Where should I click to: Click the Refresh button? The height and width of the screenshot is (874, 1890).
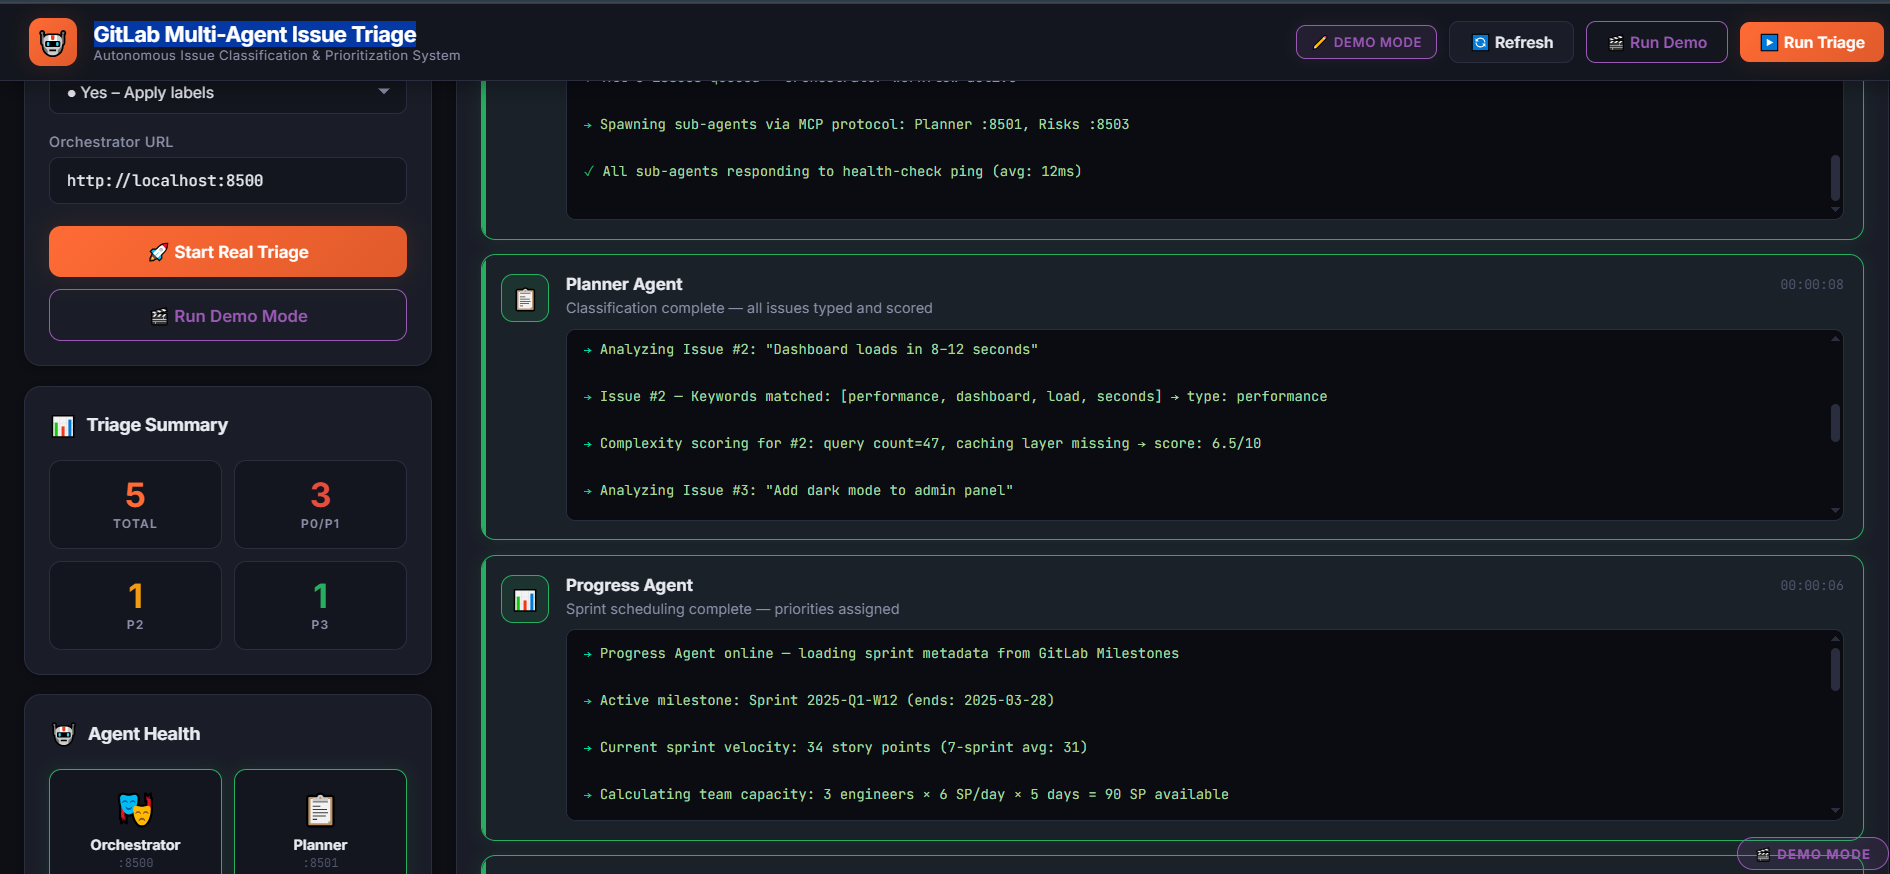(1511, 42)
